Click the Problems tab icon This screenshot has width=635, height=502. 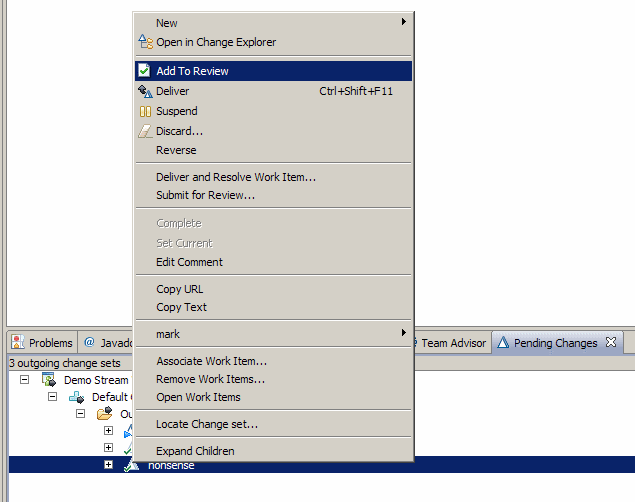click(17, 342)
